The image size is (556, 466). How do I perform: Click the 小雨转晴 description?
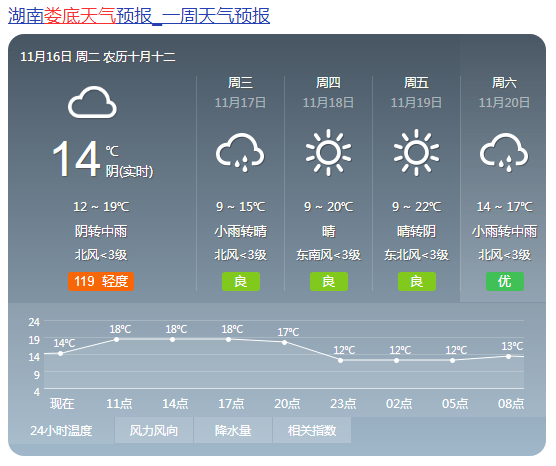tap(240, 231)
